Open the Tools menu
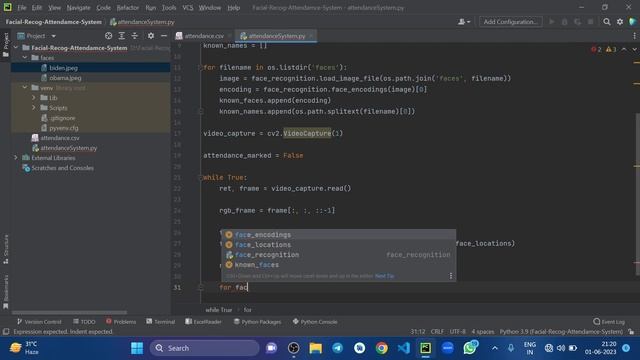 tap(169, 8)
